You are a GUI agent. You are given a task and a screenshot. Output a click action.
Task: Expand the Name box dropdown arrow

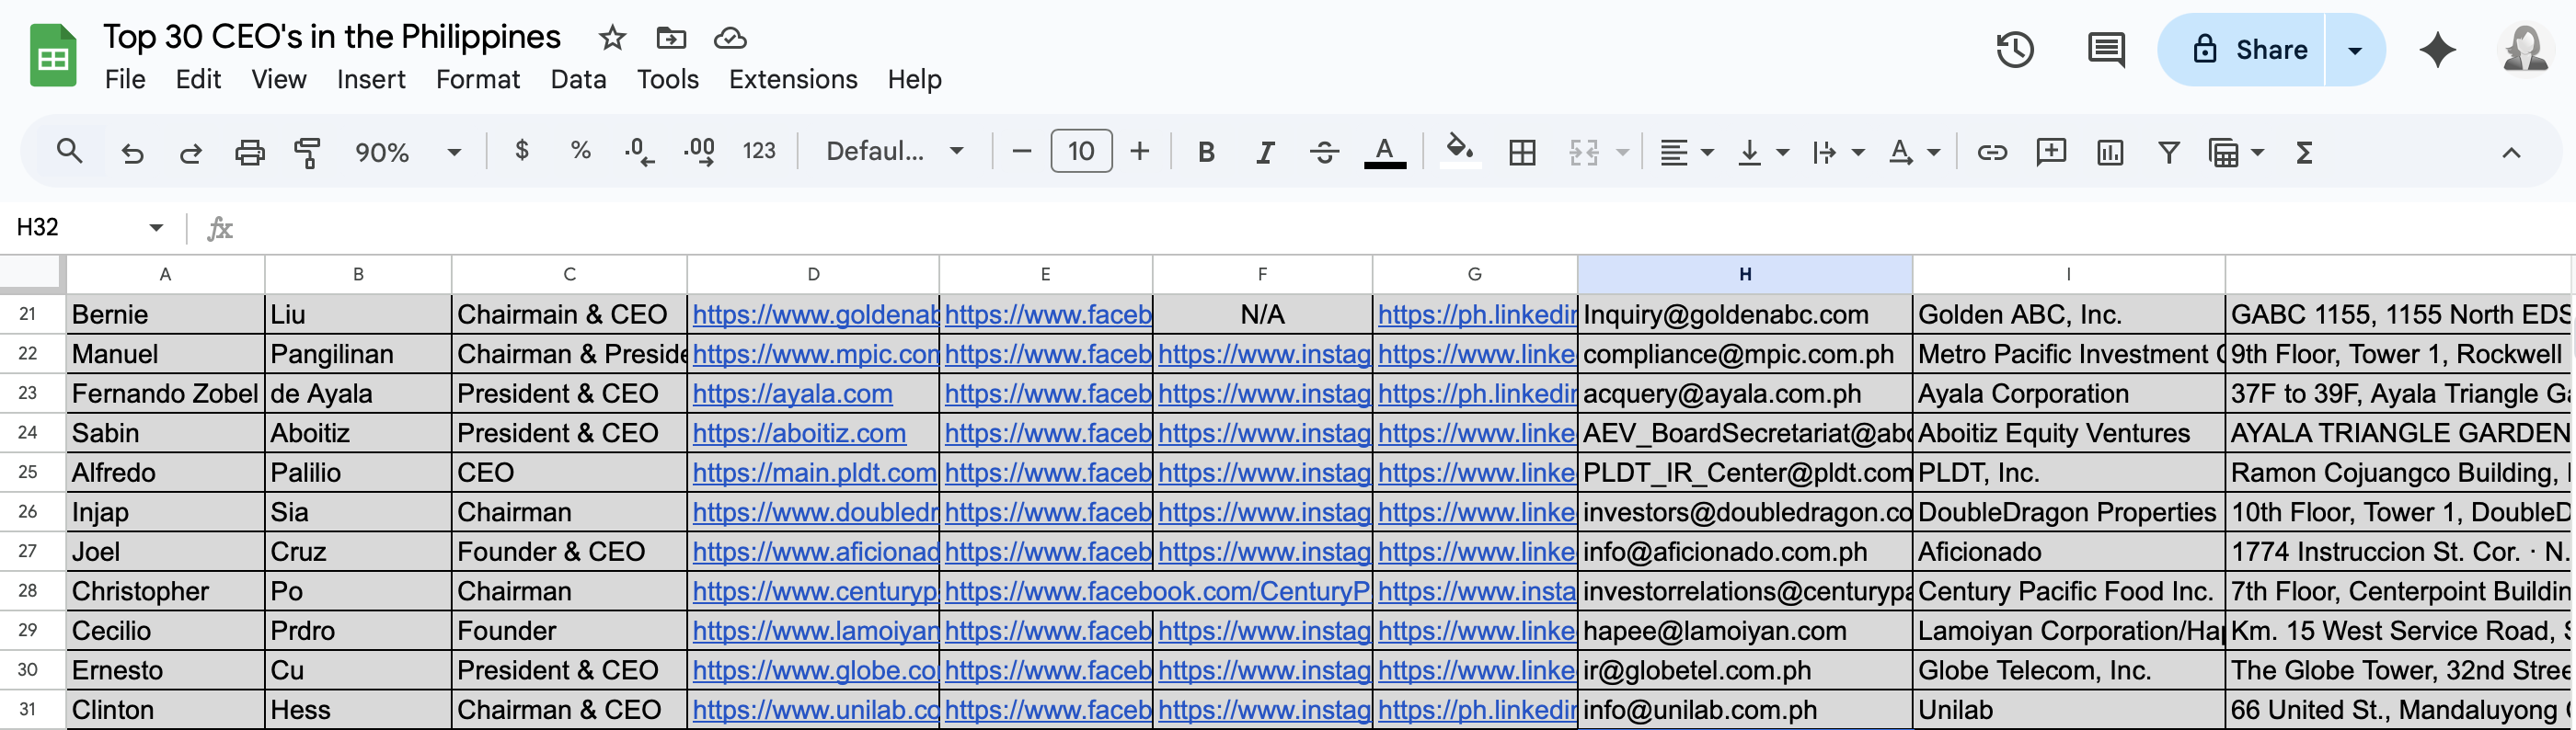pyautogui.click(x=156, y=227)
